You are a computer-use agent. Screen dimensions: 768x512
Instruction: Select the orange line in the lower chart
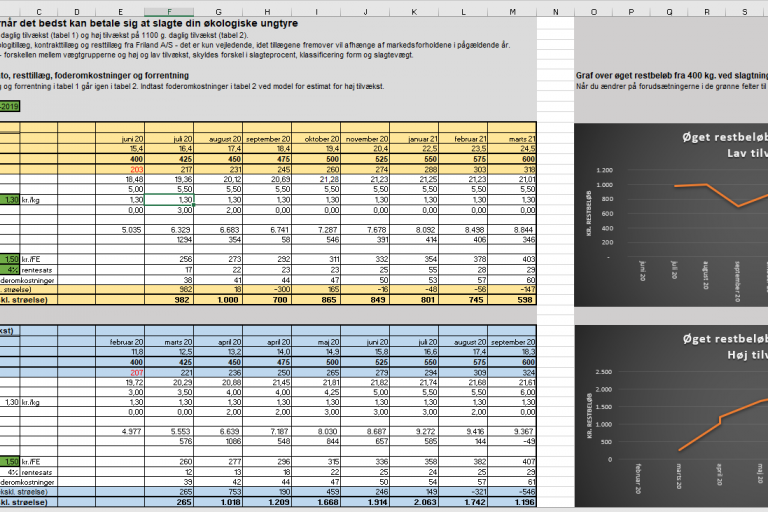(700, 420)
